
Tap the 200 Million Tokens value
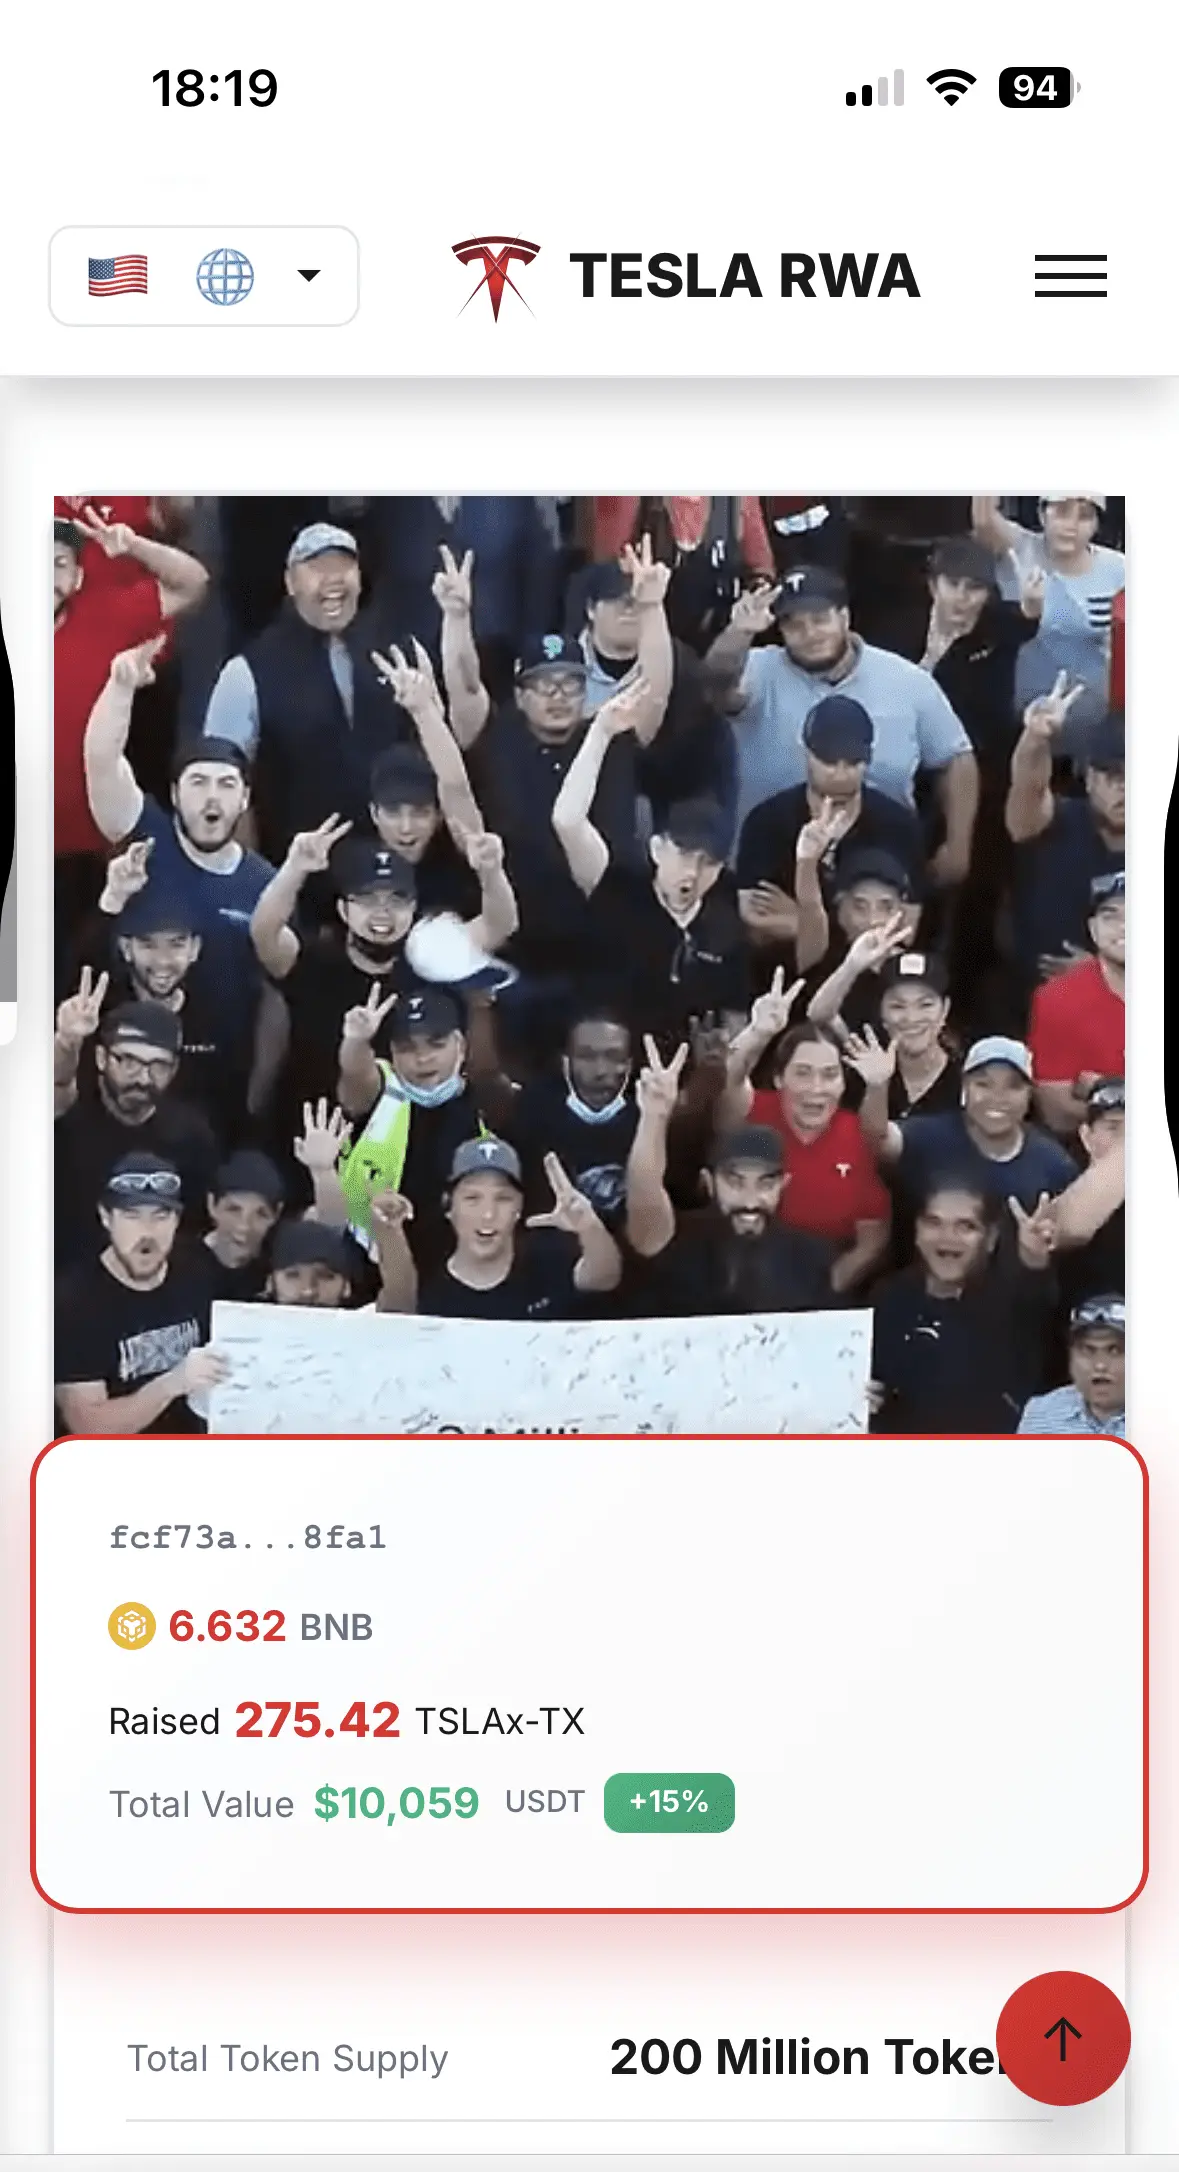pyautogui.click(x=804, y=2058)
